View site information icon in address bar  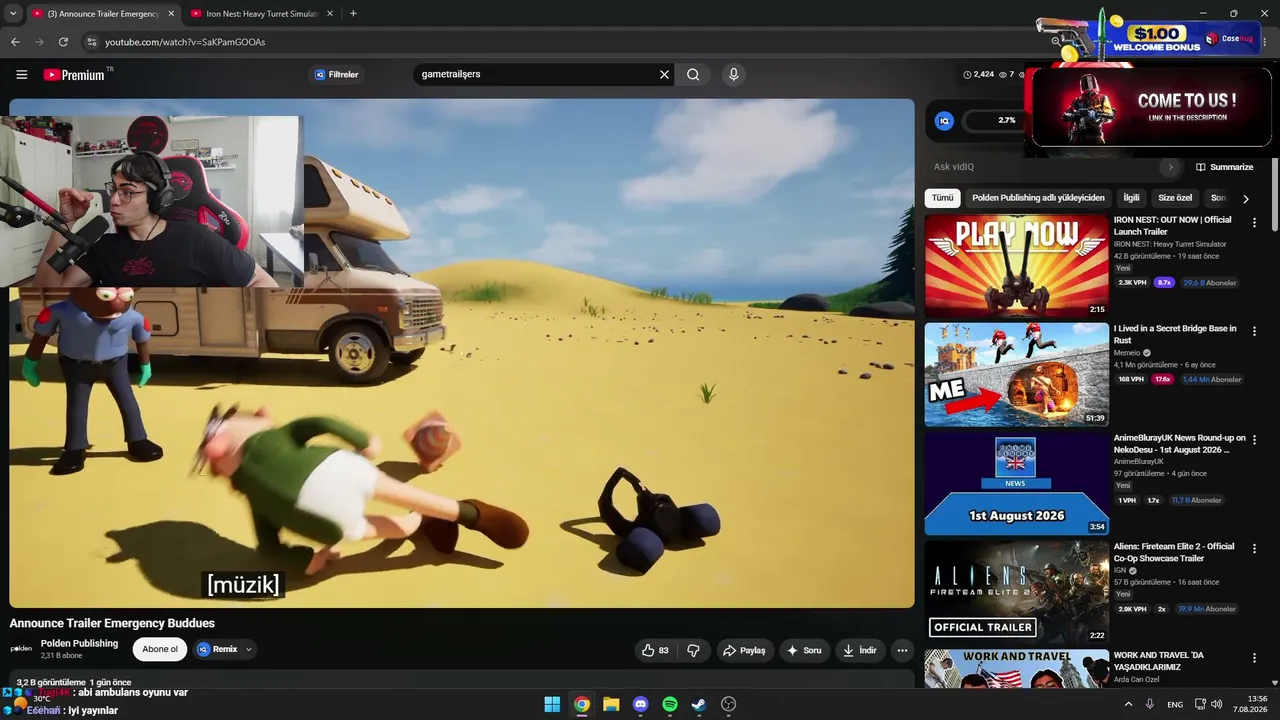(91, 42)
